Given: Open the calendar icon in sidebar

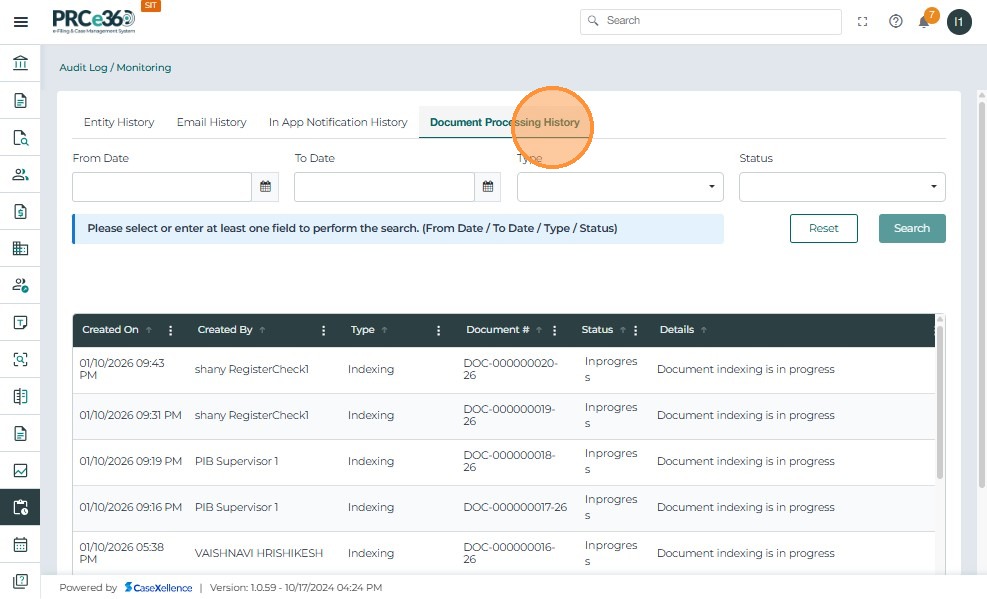Looking at the screenshot, I should (20, 545).
